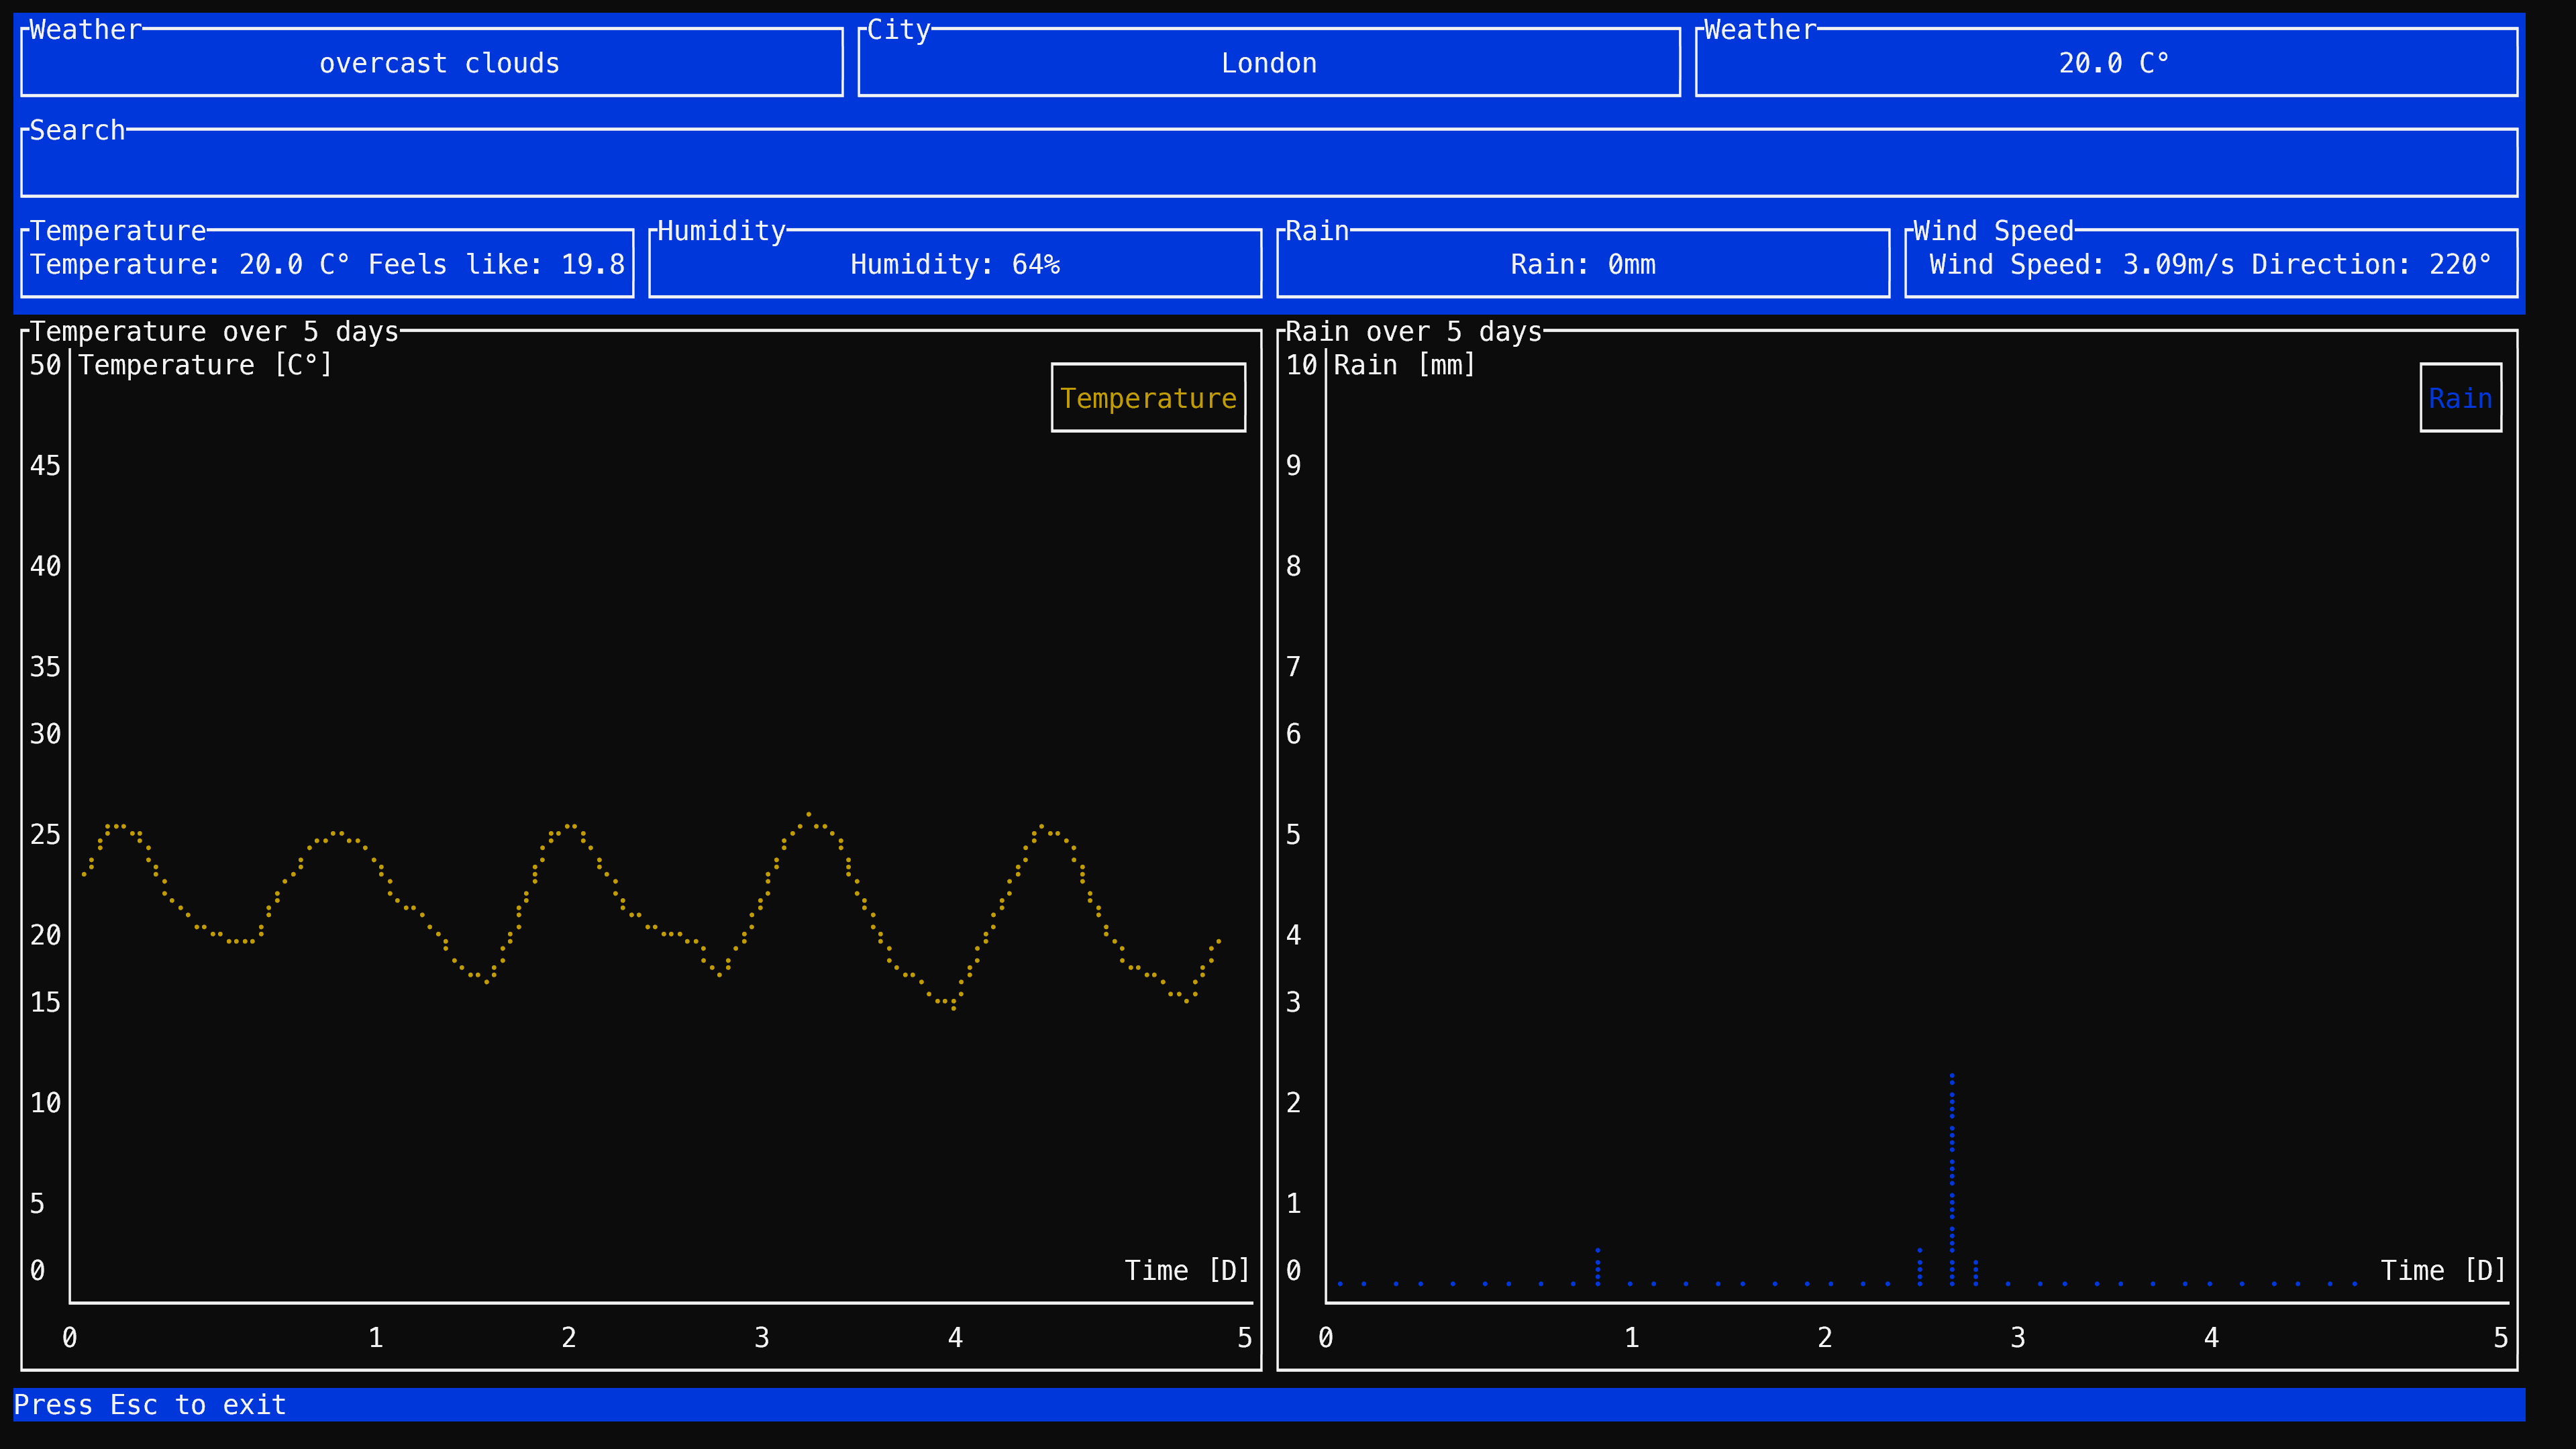Click the Search input field
Image resolution: width=2576 pixels, height=1449 pixels.
point(1268,163)
